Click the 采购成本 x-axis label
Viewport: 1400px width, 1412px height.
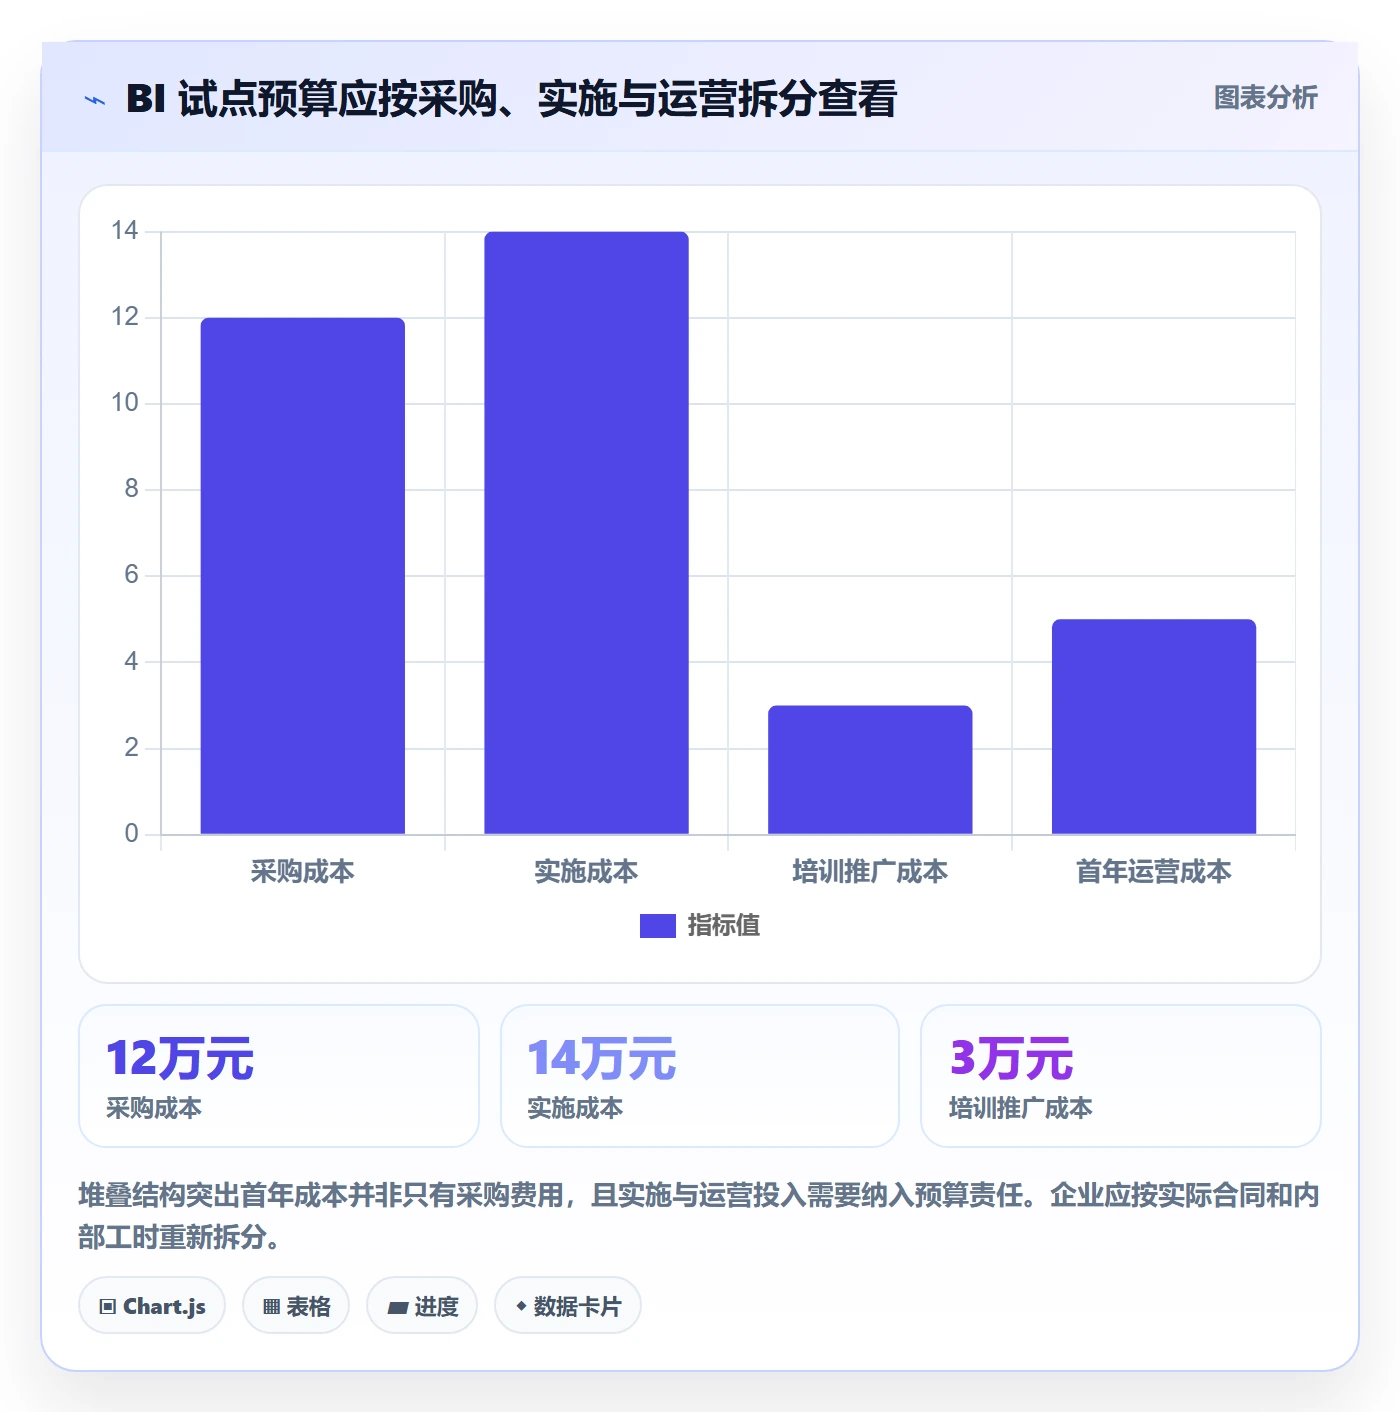[303, 872]
